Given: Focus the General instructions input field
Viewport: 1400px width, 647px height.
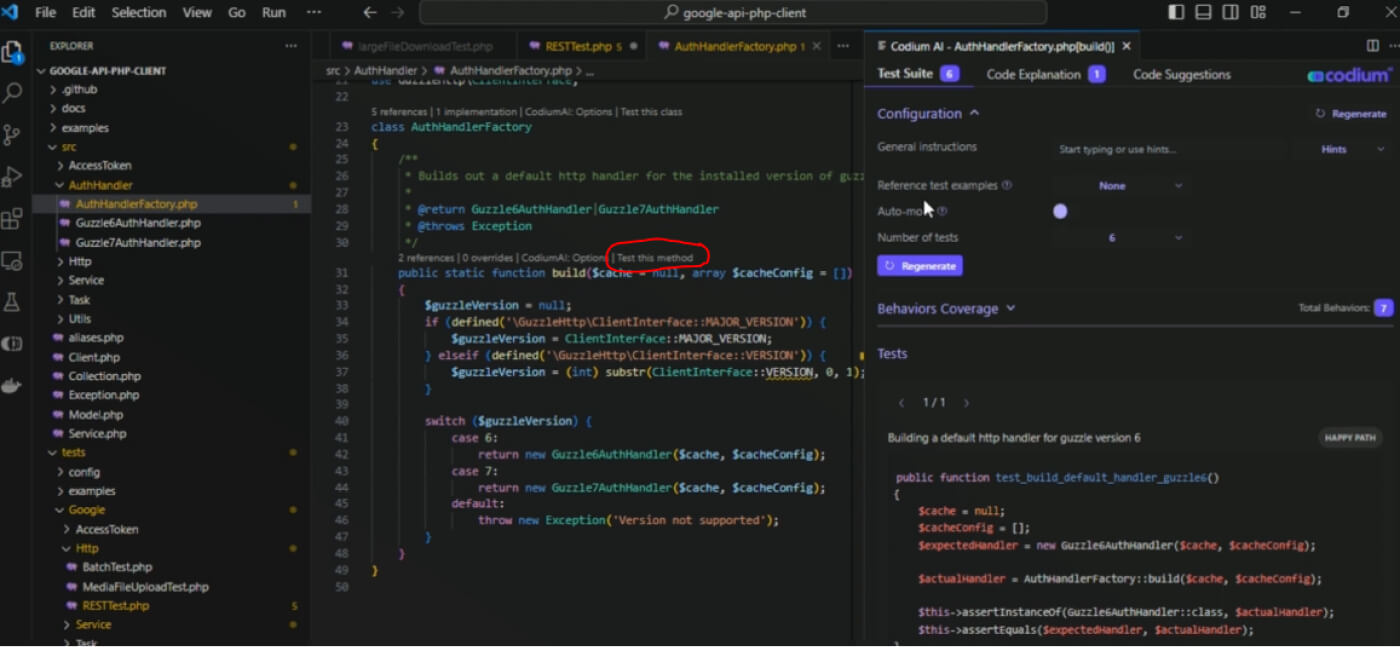Looking at the screenshot, I should tap(1170, 150).
